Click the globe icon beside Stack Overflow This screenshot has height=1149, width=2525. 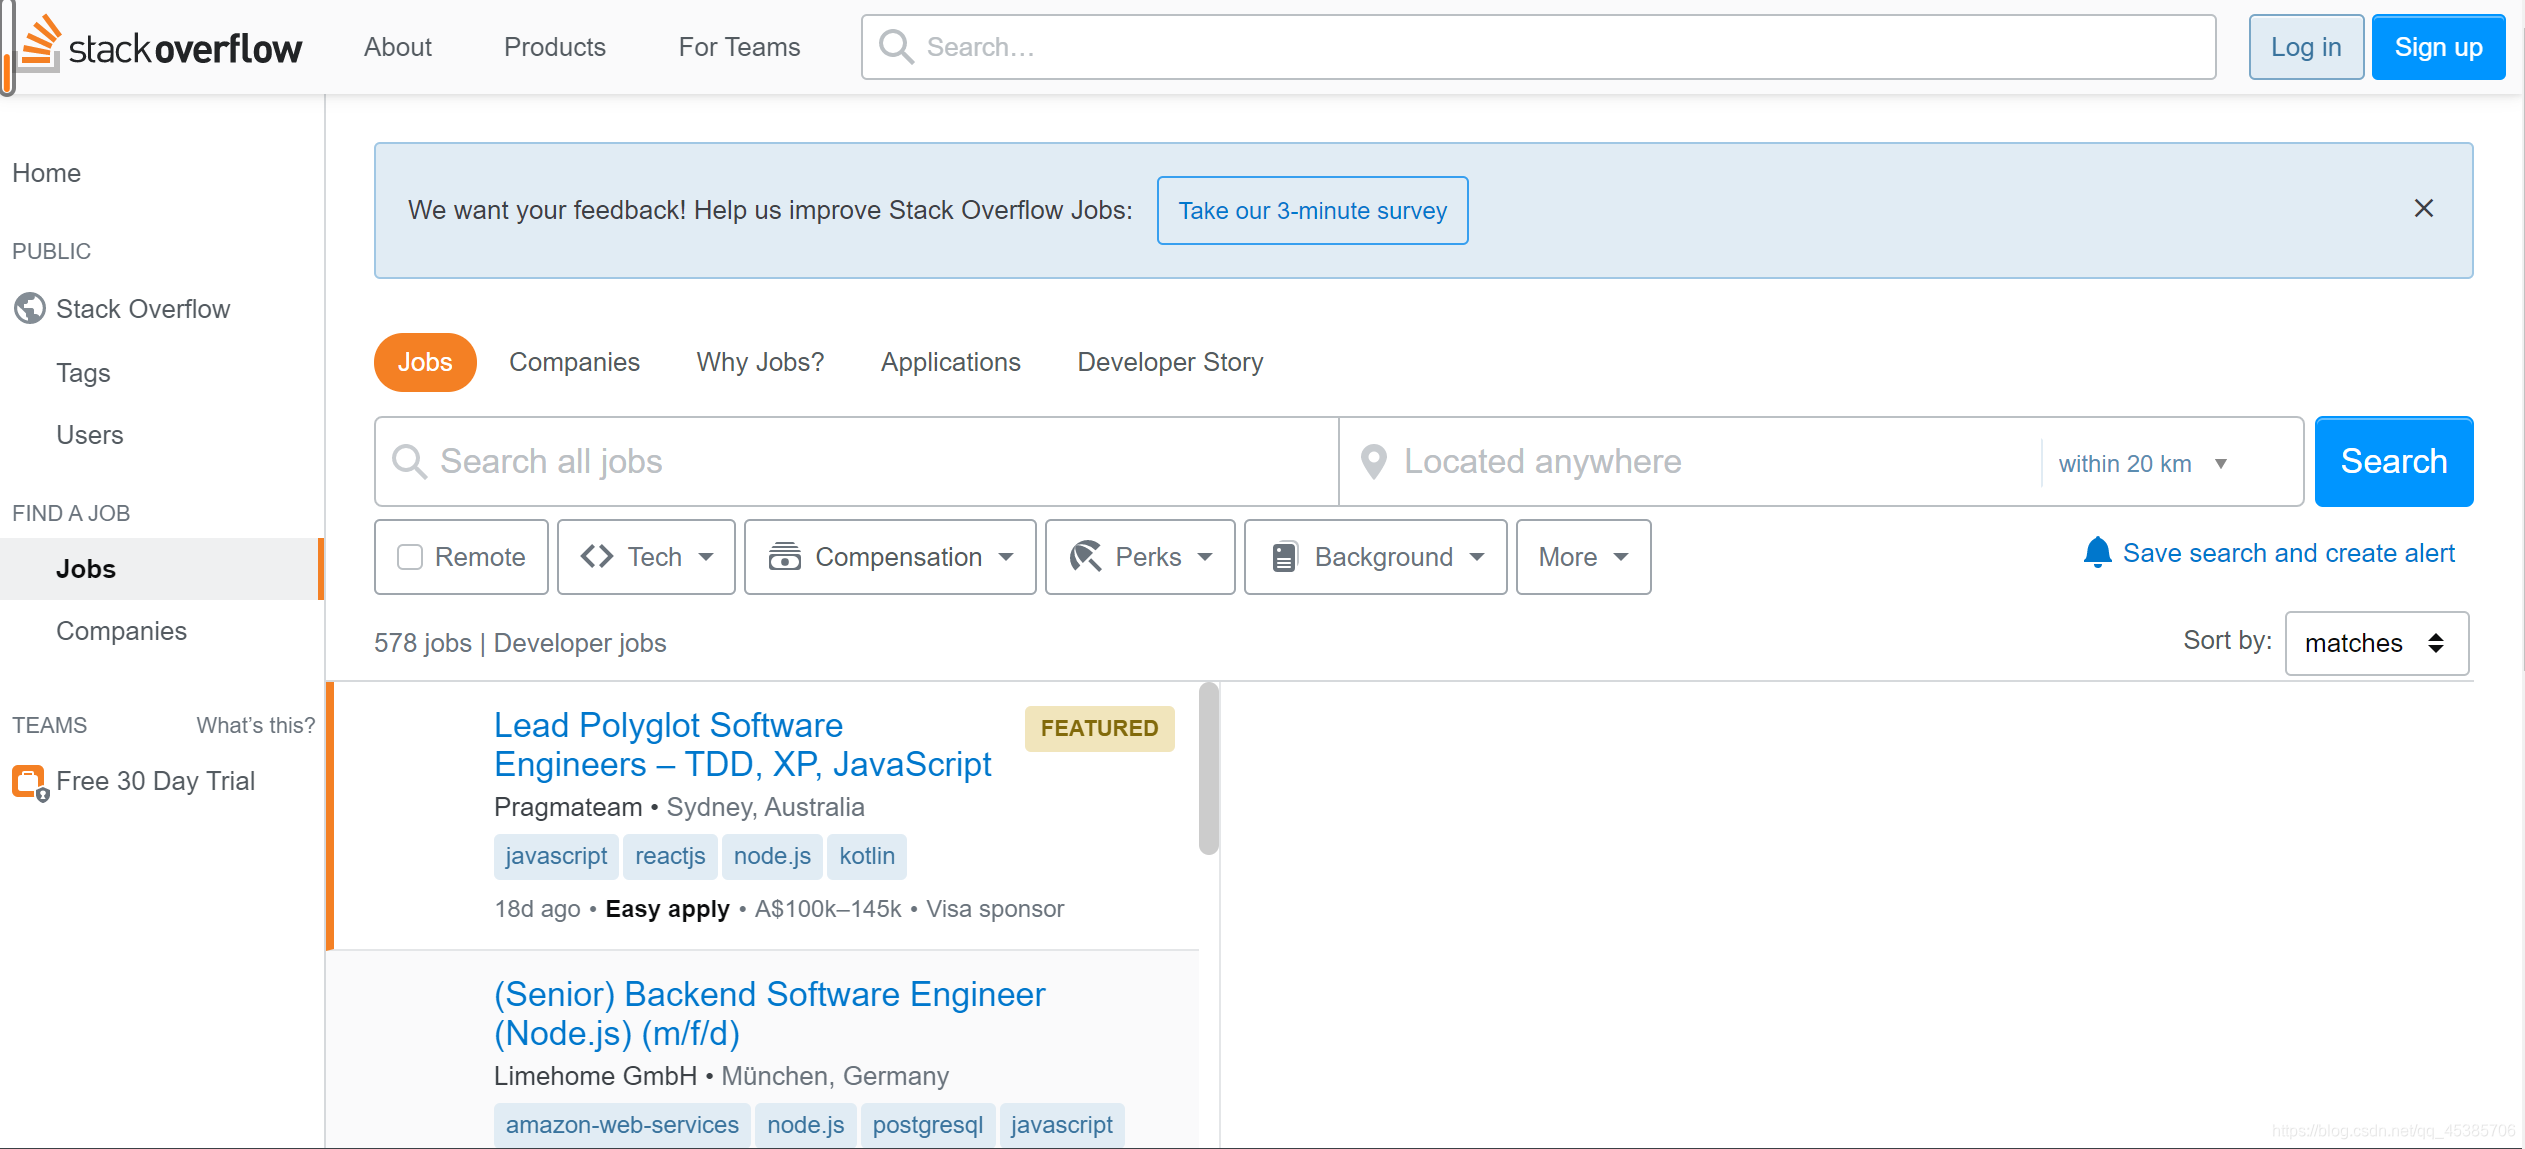(30, 309)
